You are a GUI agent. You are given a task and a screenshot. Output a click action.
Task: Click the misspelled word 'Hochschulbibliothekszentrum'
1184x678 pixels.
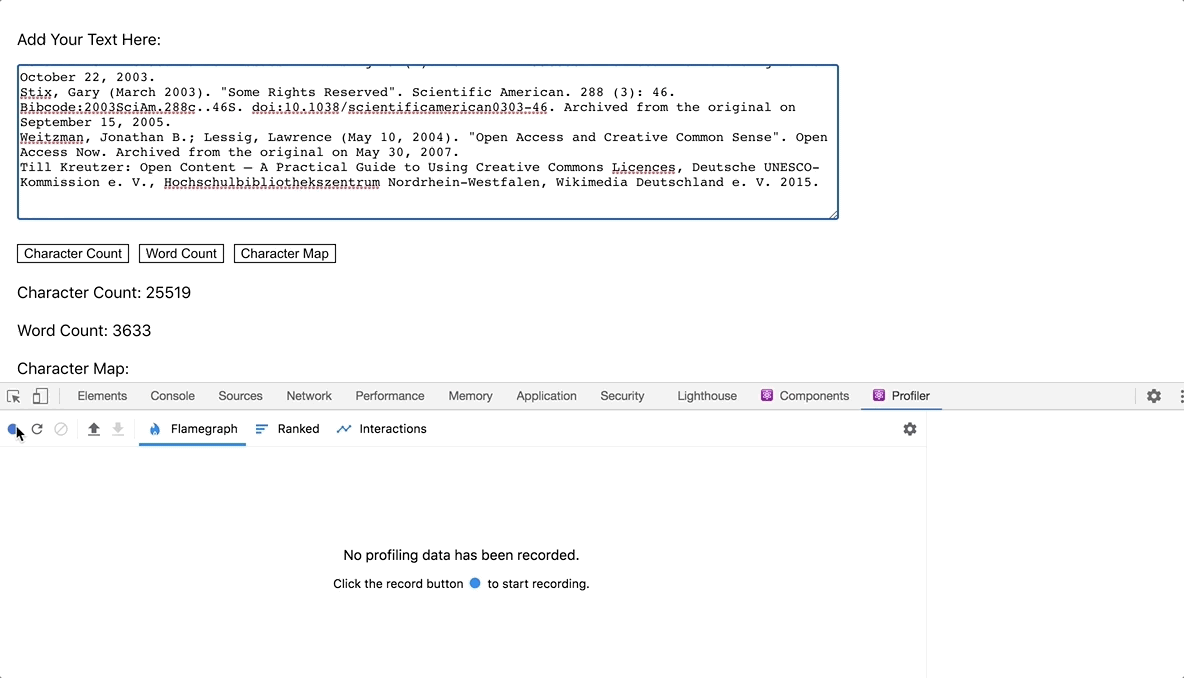pos(272,183)
